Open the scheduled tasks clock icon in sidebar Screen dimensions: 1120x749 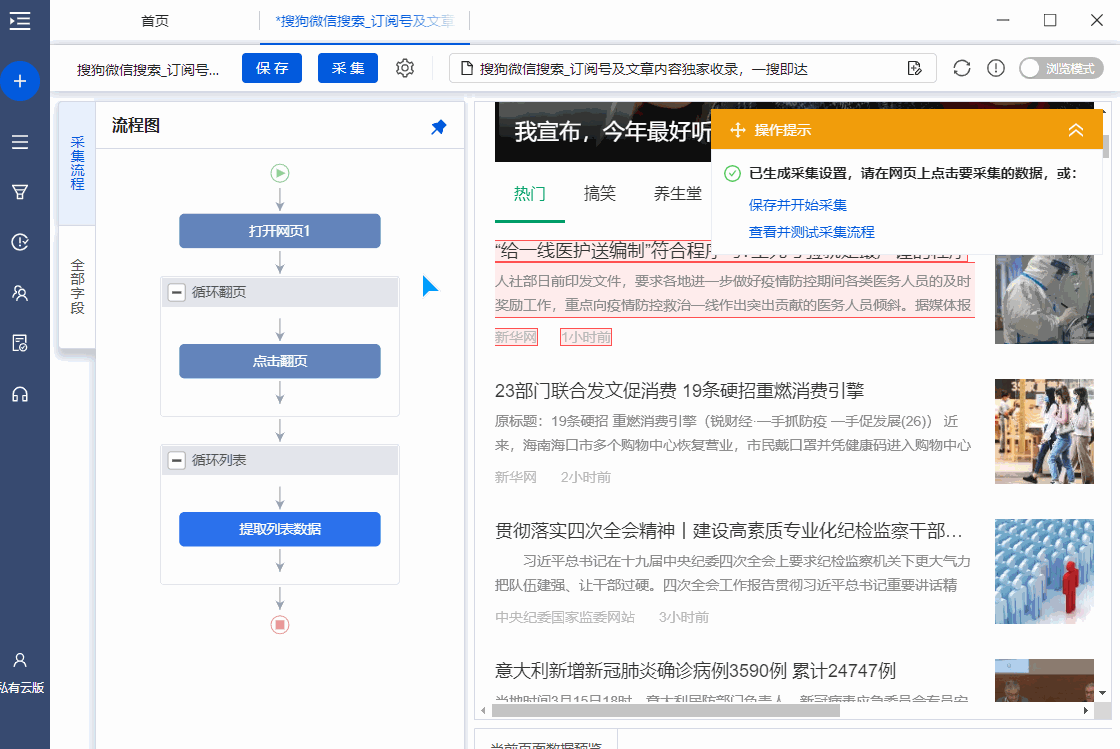point(20,242)
